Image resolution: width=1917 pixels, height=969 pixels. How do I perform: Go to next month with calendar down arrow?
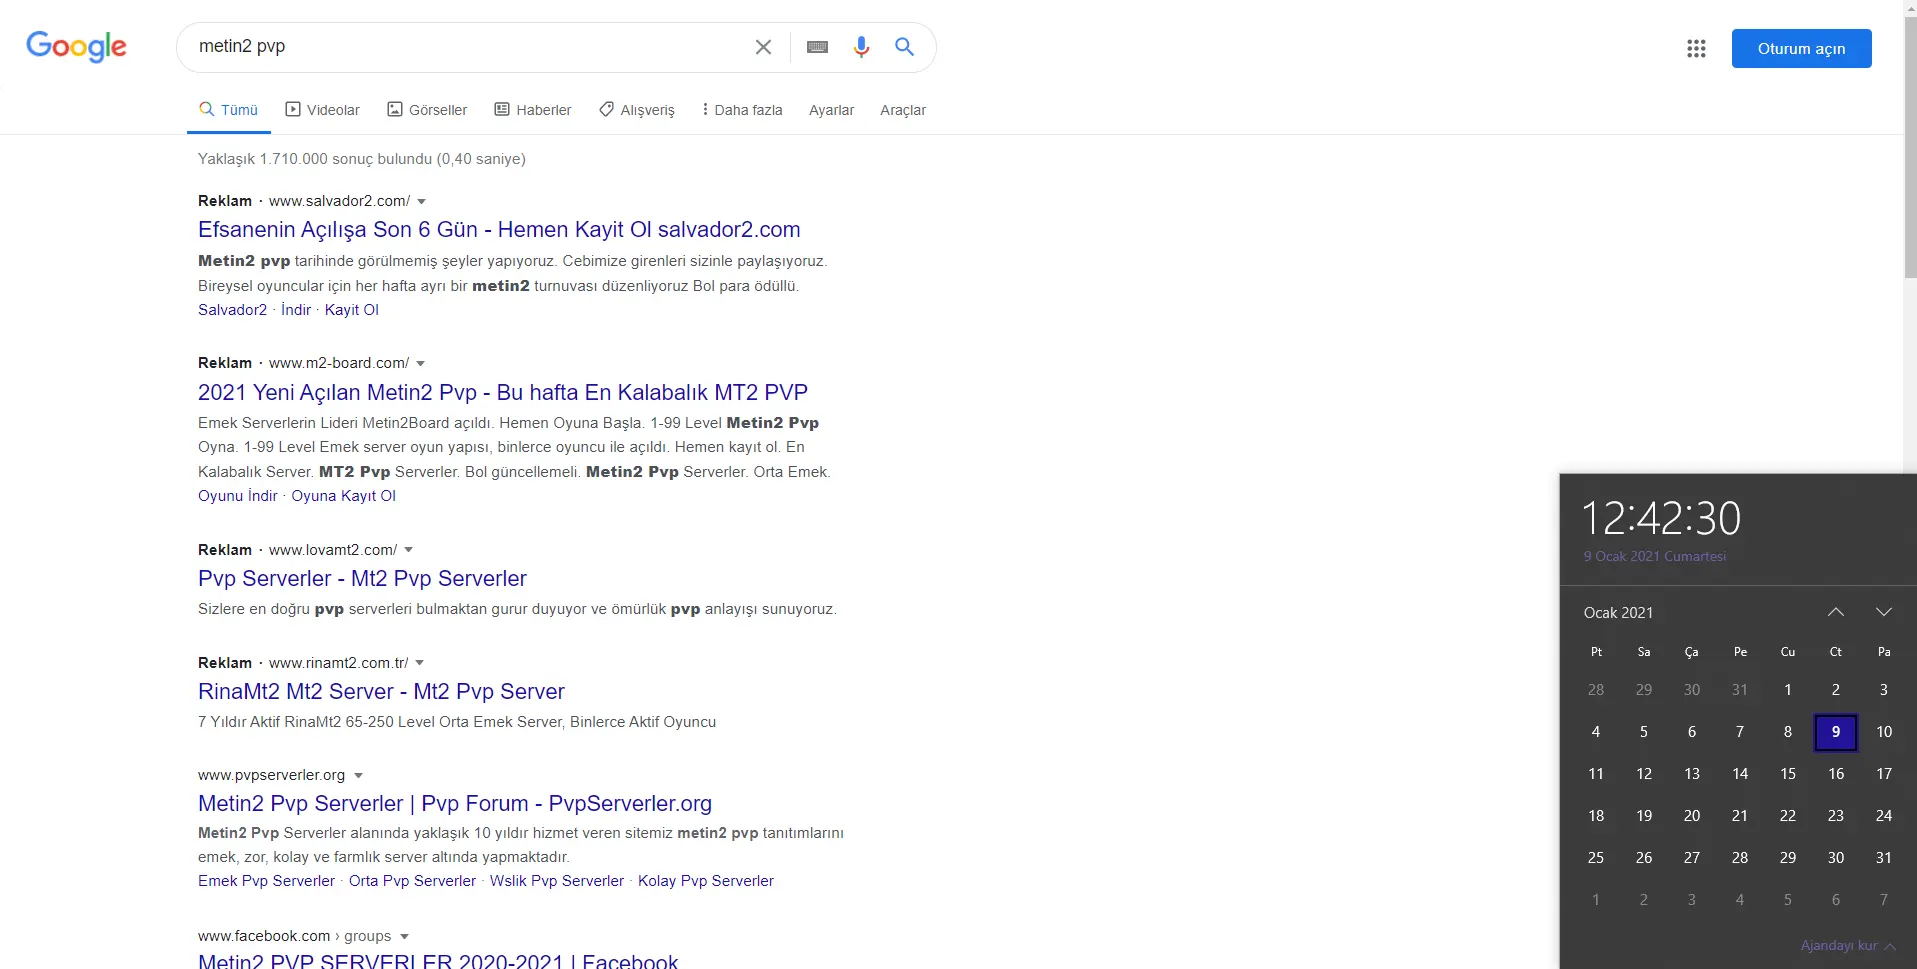point(1884,612)
